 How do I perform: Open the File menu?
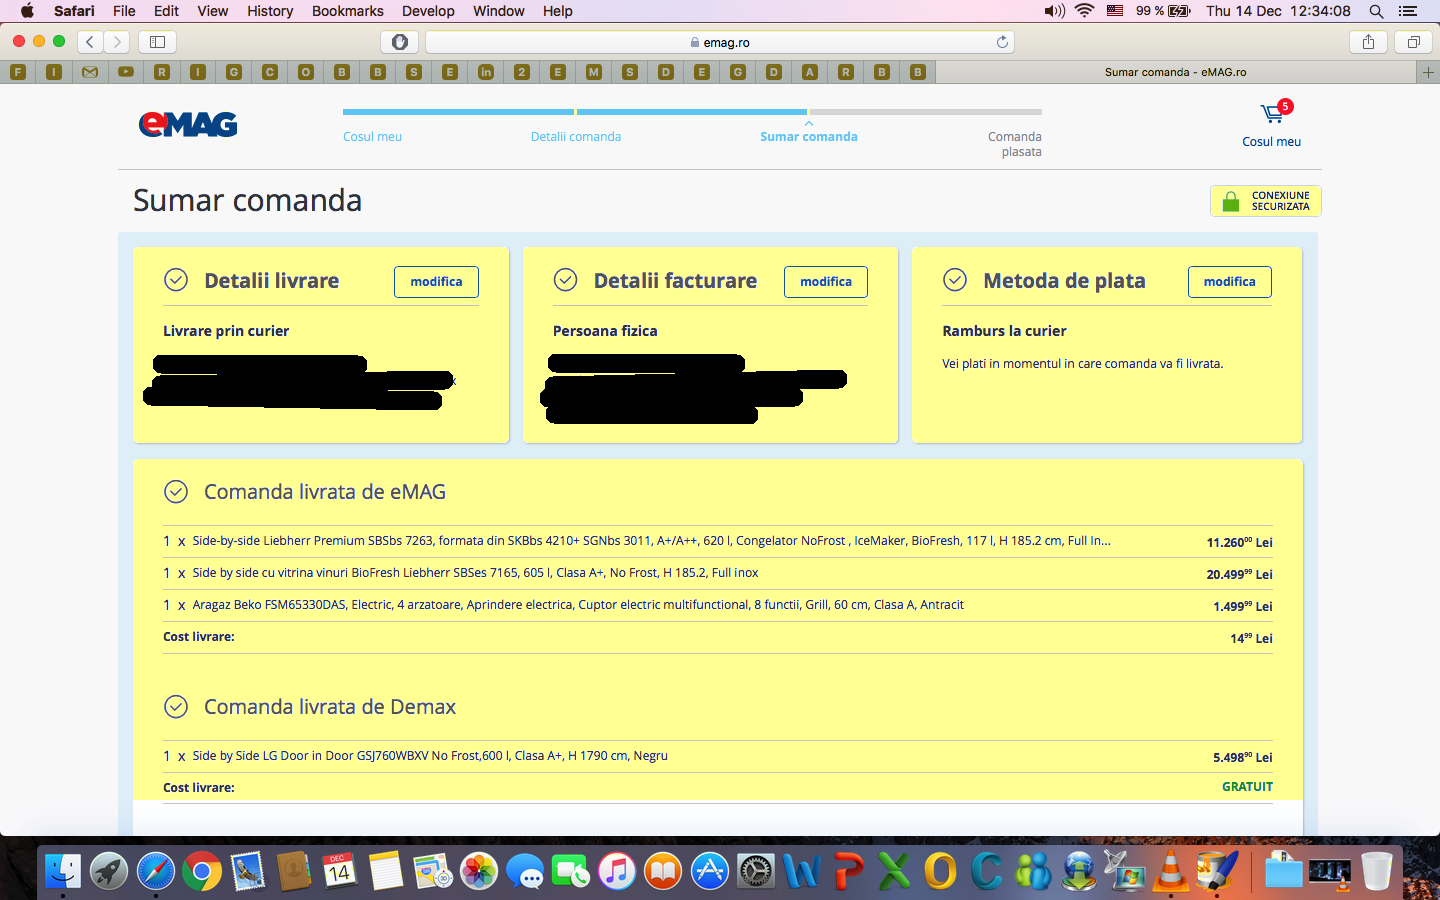point(124,11)
